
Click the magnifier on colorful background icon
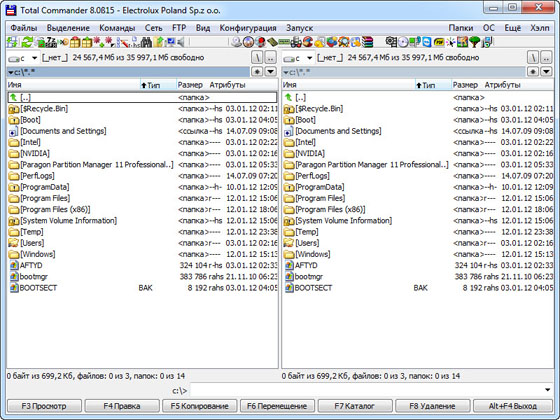click(x=344, y=42)
